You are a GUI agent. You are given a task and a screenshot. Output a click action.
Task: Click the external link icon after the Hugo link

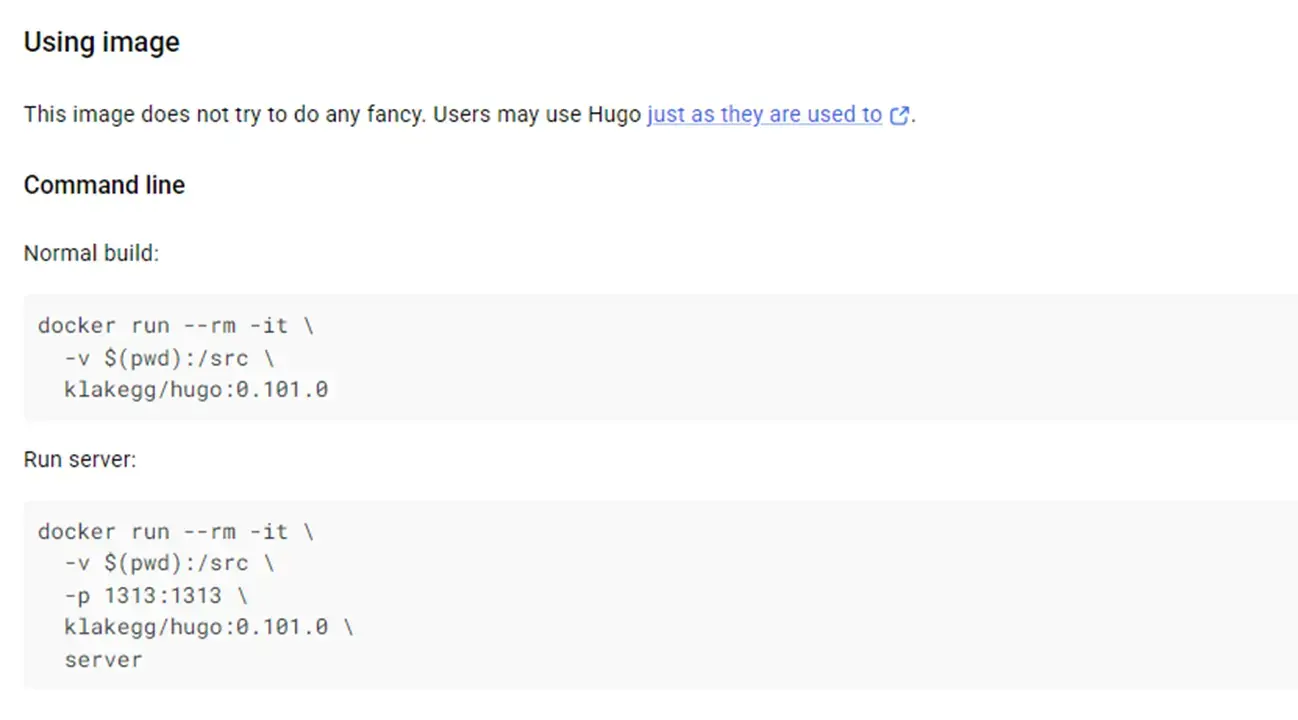coord(900,115)
